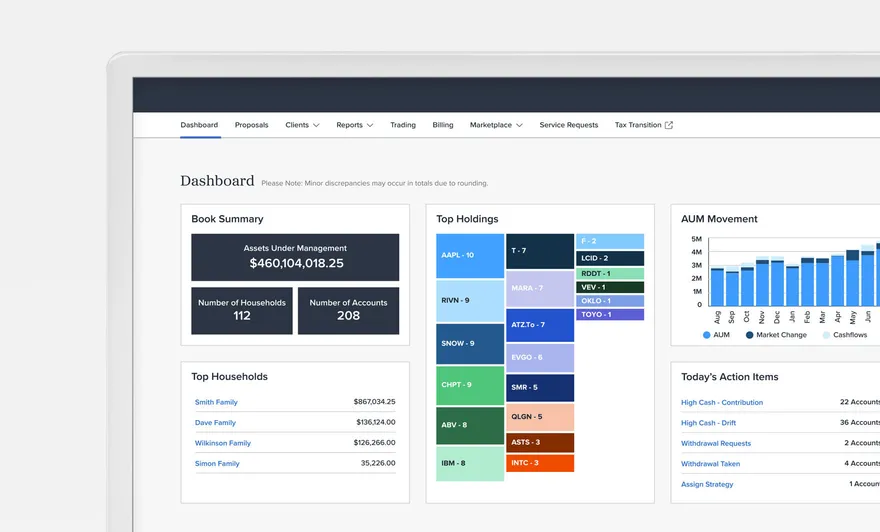Toggle the AUM legend entry
This screenshot has width=880, height=532.
tap(716, 335)
